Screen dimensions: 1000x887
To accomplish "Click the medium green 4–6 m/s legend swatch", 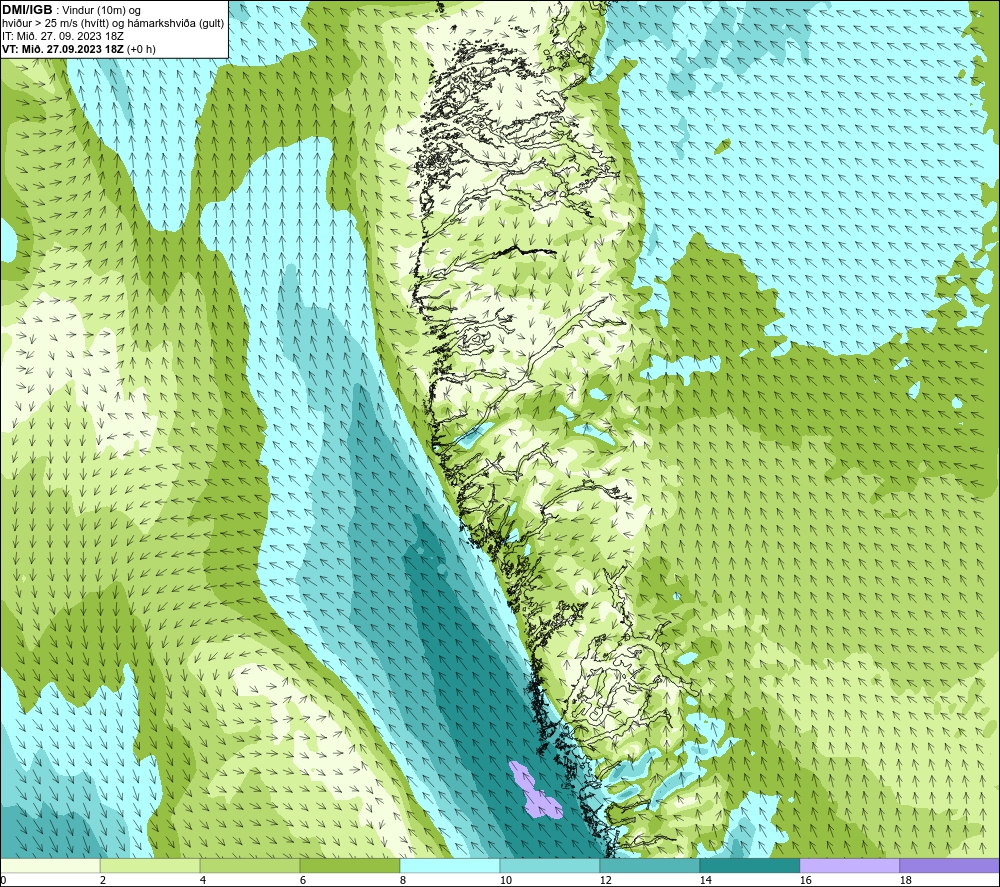I will [x=250, y=865].
